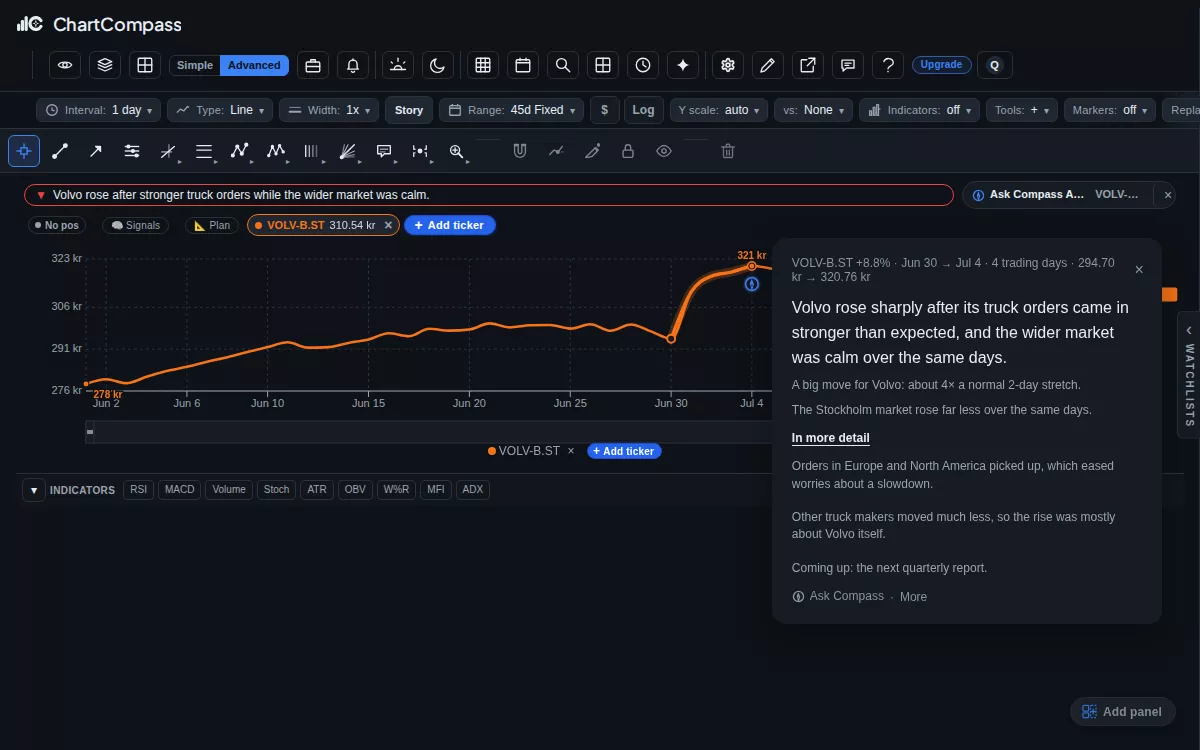This screenshot has width=1200, height=750.
Task: Toggle the Story button
Action: click(x=409, y=110)
